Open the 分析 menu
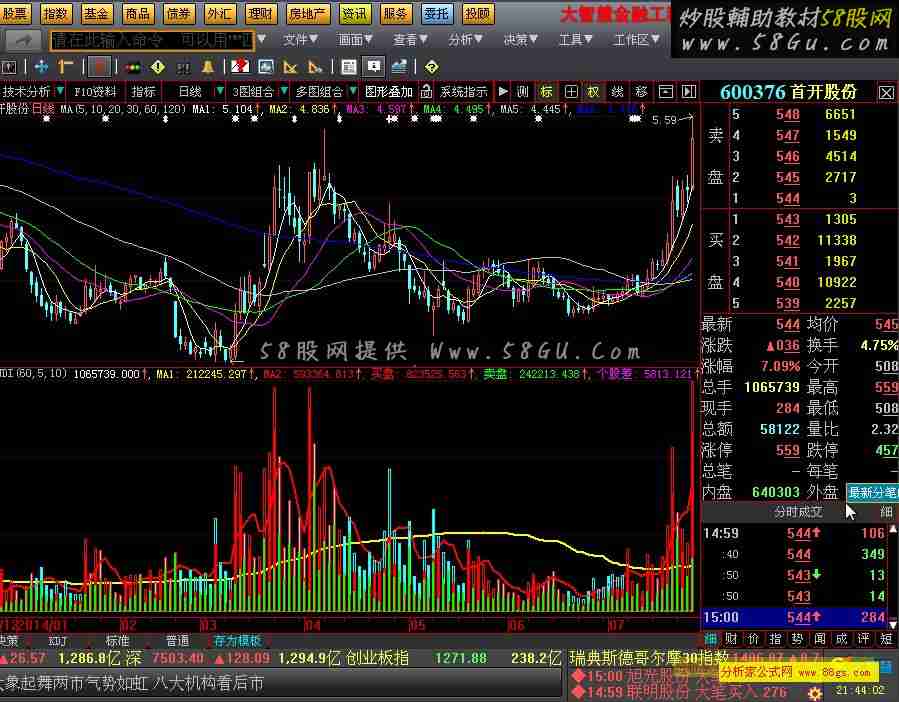899x702 pixels. [465, 40]
